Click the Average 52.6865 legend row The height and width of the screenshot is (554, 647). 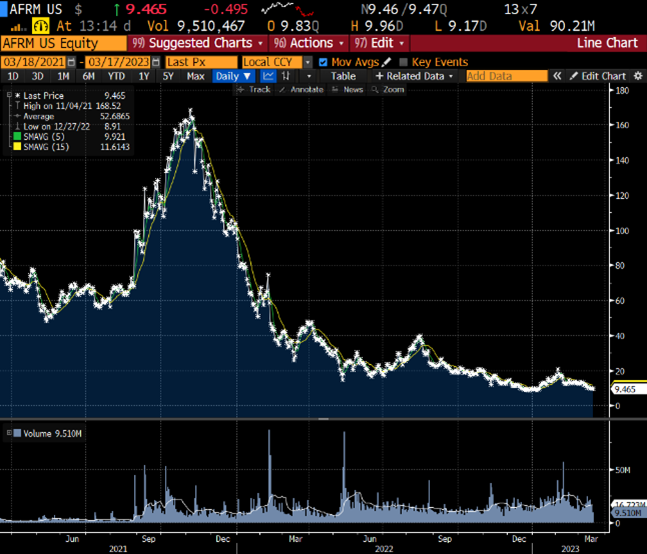(72, 116)
